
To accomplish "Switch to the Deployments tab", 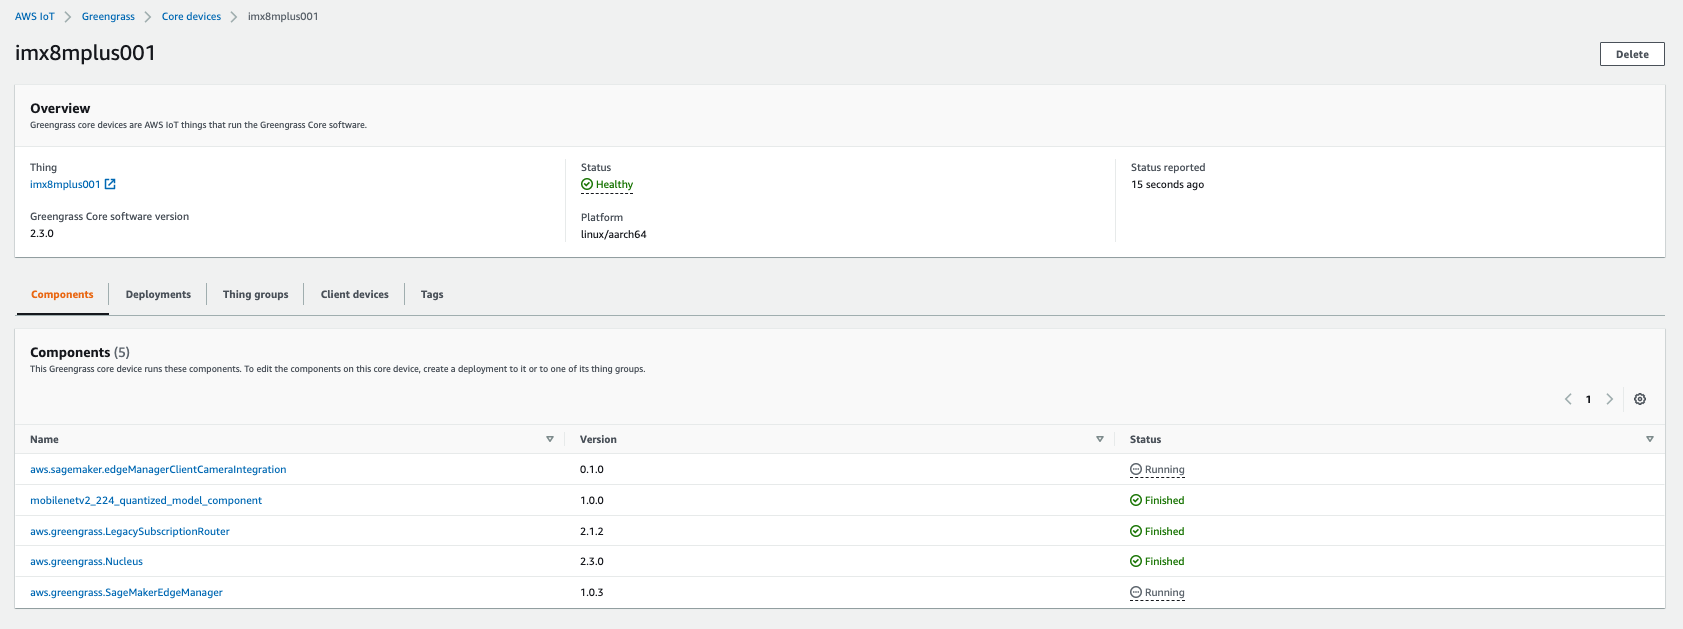I will click(x=158, y=294).
